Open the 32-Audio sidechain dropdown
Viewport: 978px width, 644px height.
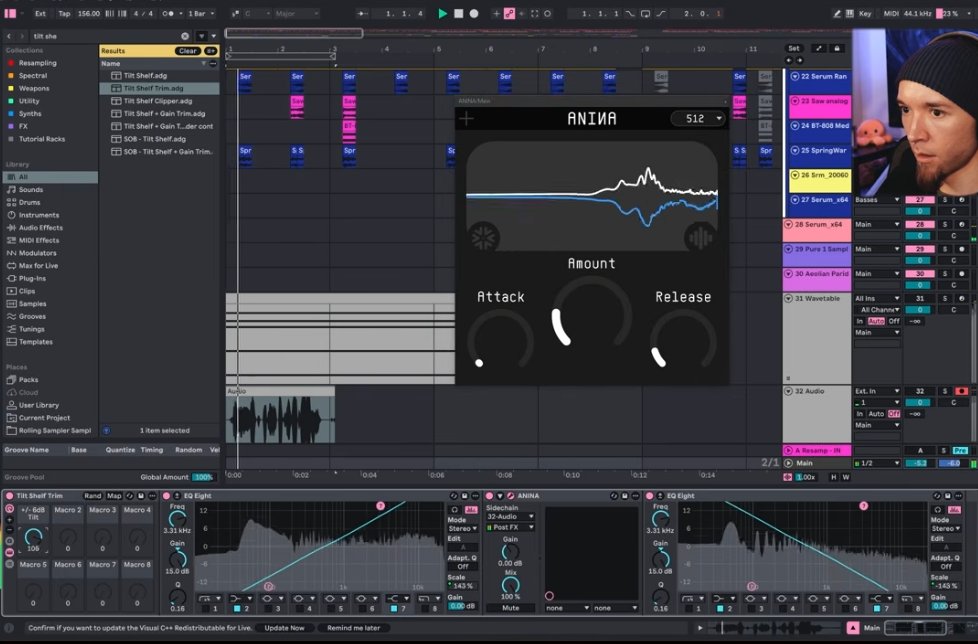pyautogui.click(x=510, y=517)
